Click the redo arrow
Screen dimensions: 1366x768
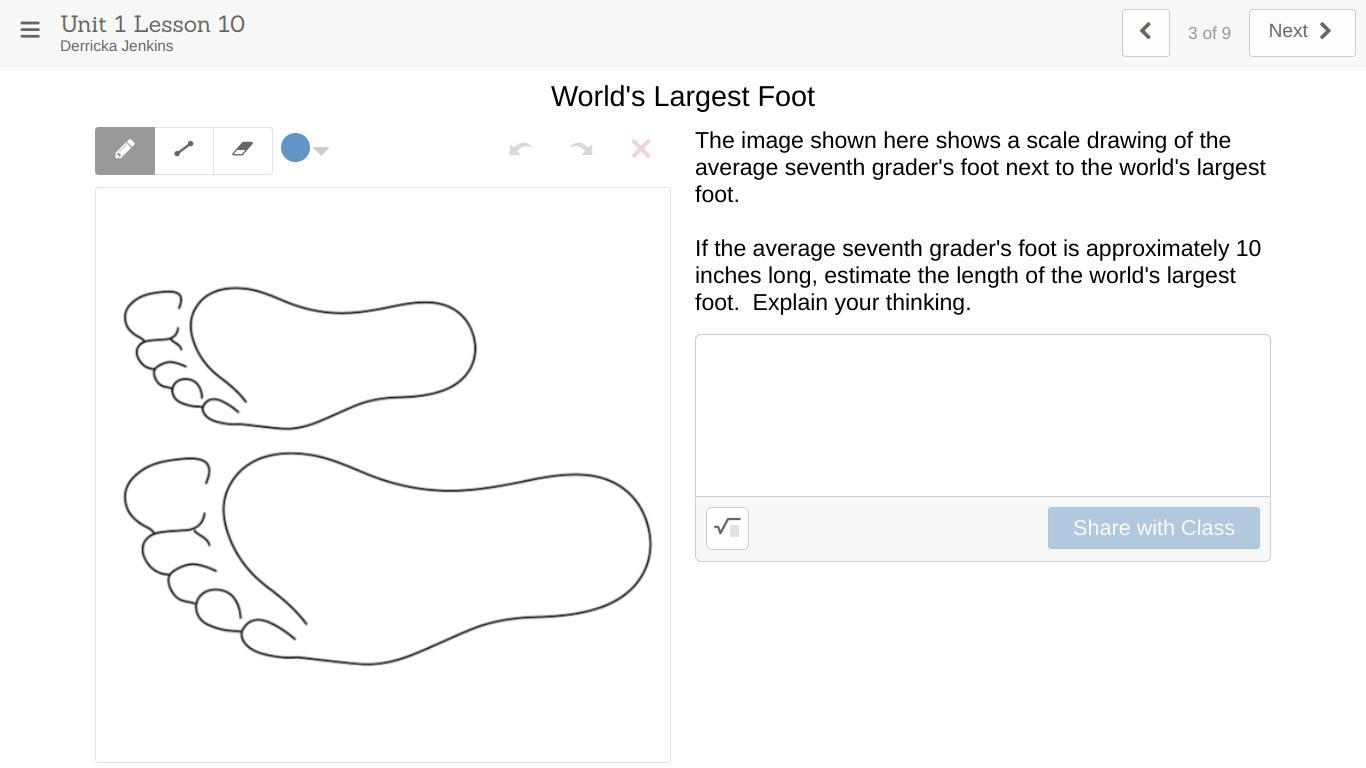(x=581, y=150)
